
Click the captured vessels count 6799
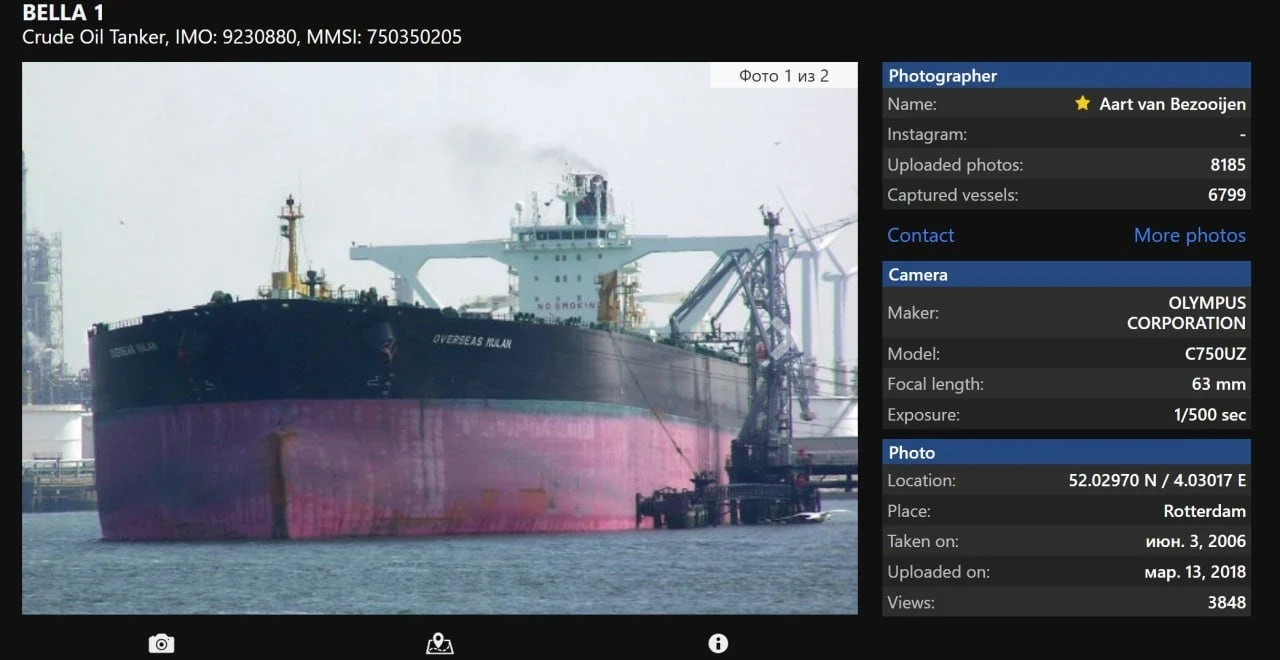pyautogui.click(x=1227, y=195)
